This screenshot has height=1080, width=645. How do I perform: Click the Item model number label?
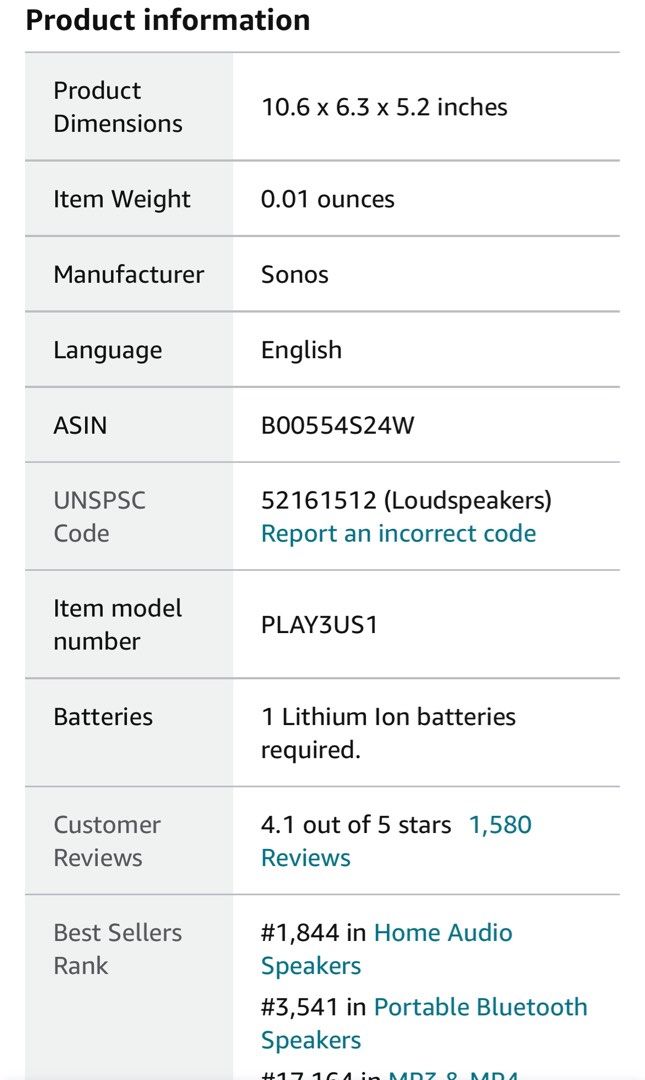[x=118, y=625]
